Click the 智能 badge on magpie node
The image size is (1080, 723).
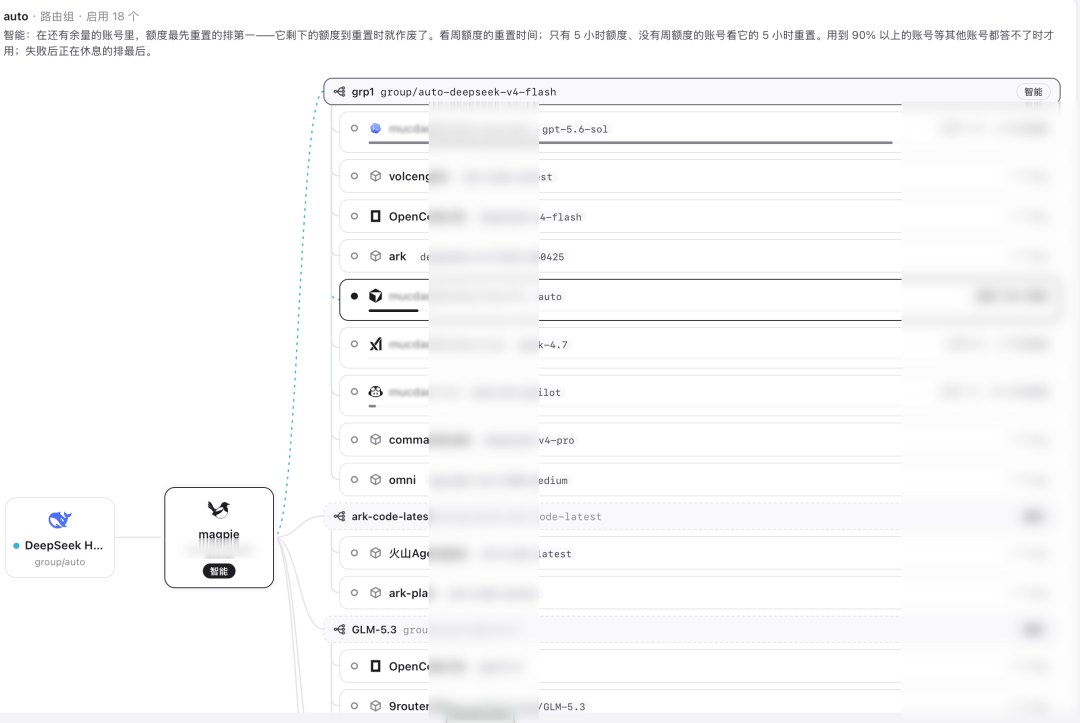(x=218, y=571)
